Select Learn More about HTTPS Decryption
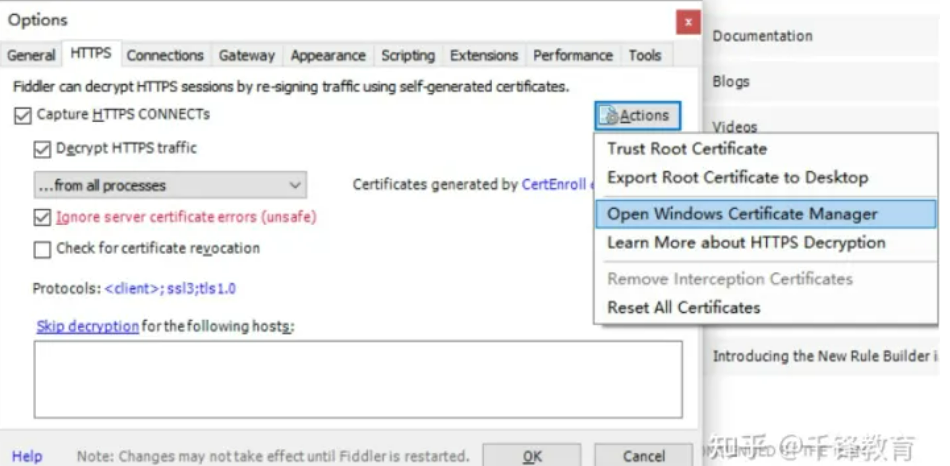 pos(766,242)
